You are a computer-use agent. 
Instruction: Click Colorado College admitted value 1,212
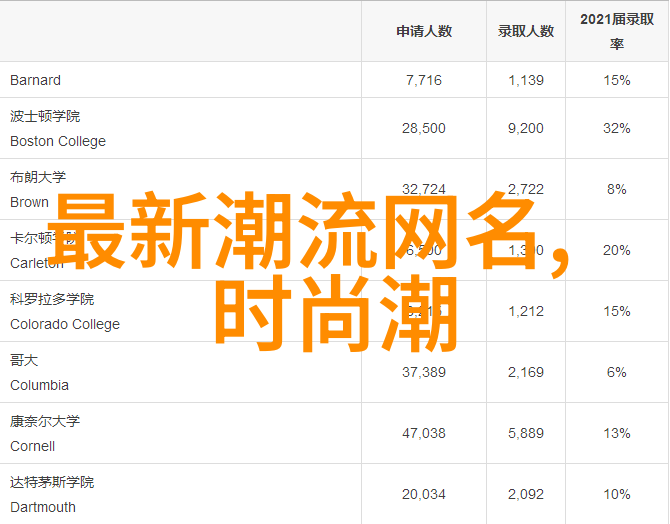point(526,311)
